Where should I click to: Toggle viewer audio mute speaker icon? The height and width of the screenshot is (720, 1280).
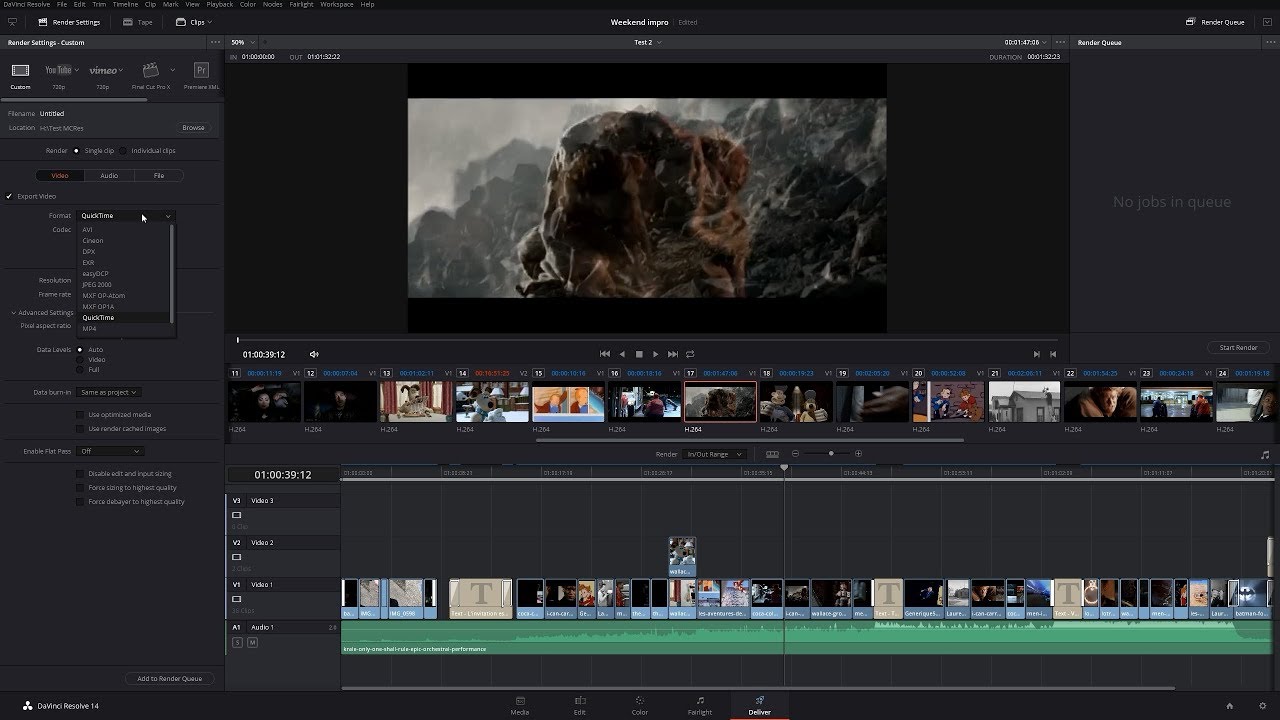point(314,354)
